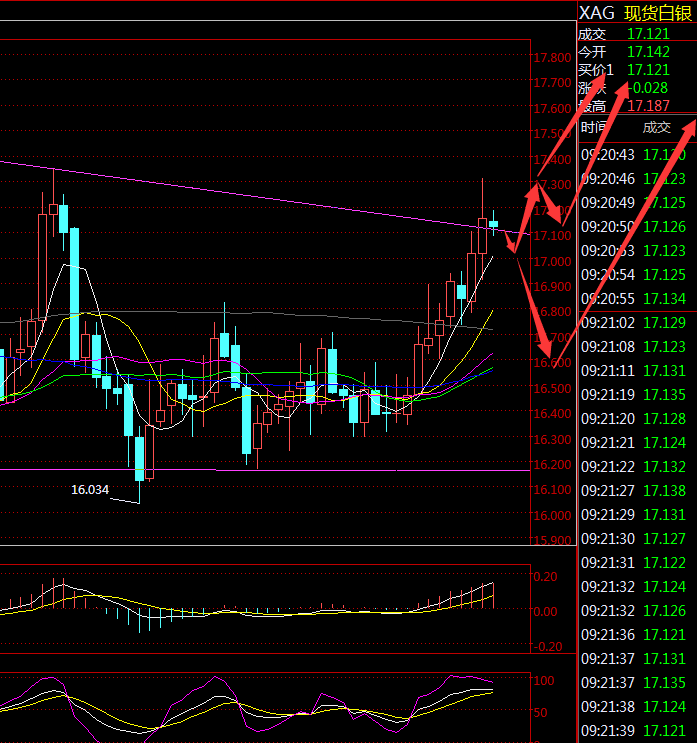Select the 09:21:38 timestamp
This screenshot has height=743, width=697.
608,707
